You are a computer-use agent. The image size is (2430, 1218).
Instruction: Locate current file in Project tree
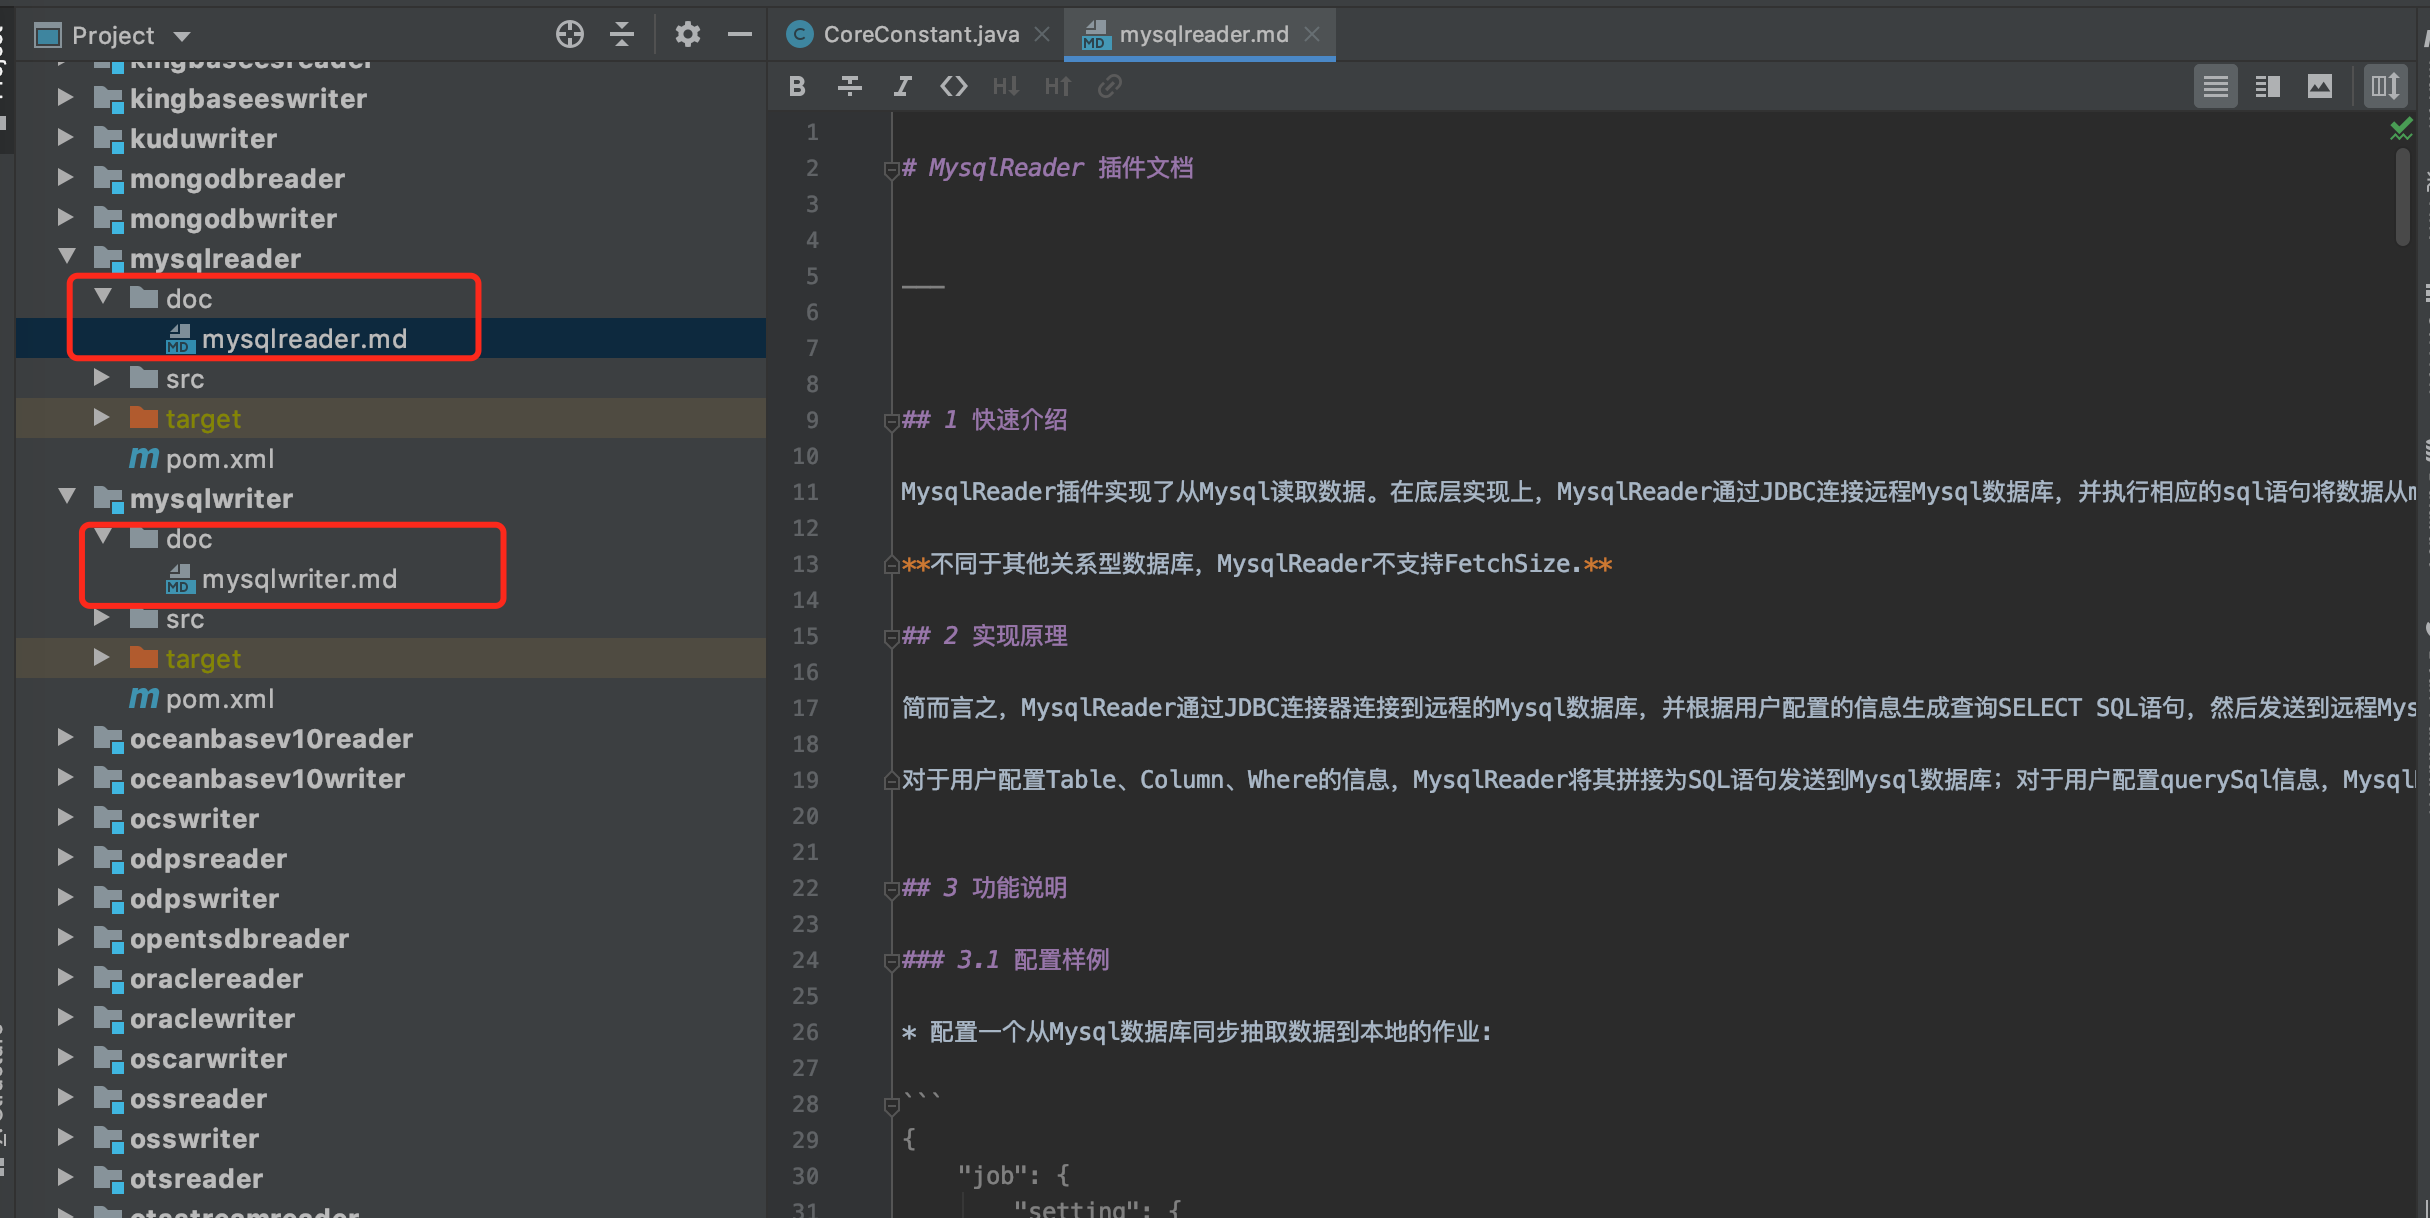(570, 35)
